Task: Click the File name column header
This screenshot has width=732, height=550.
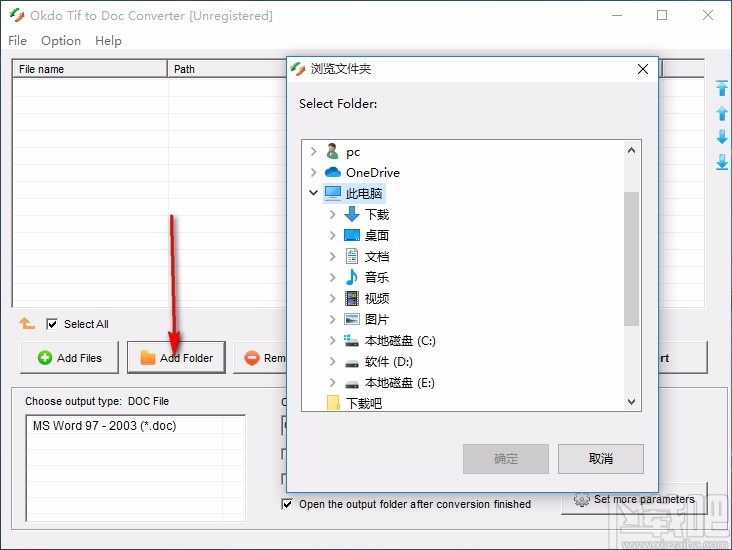Action: pyautogui.click(x=90, y=69)
